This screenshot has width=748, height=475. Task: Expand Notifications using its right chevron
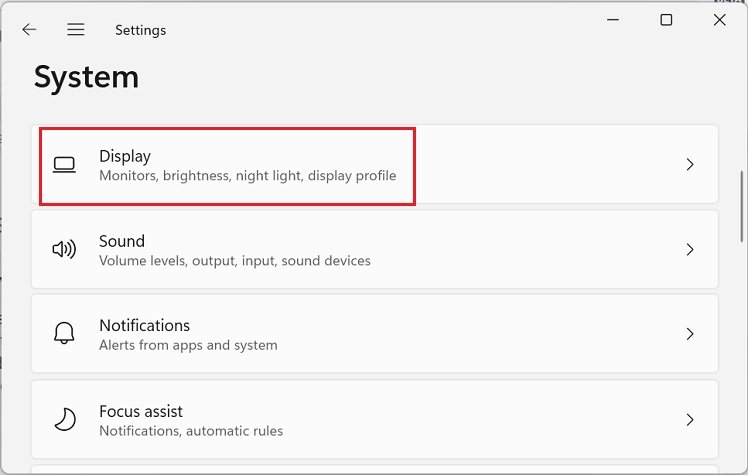point(690,334)
